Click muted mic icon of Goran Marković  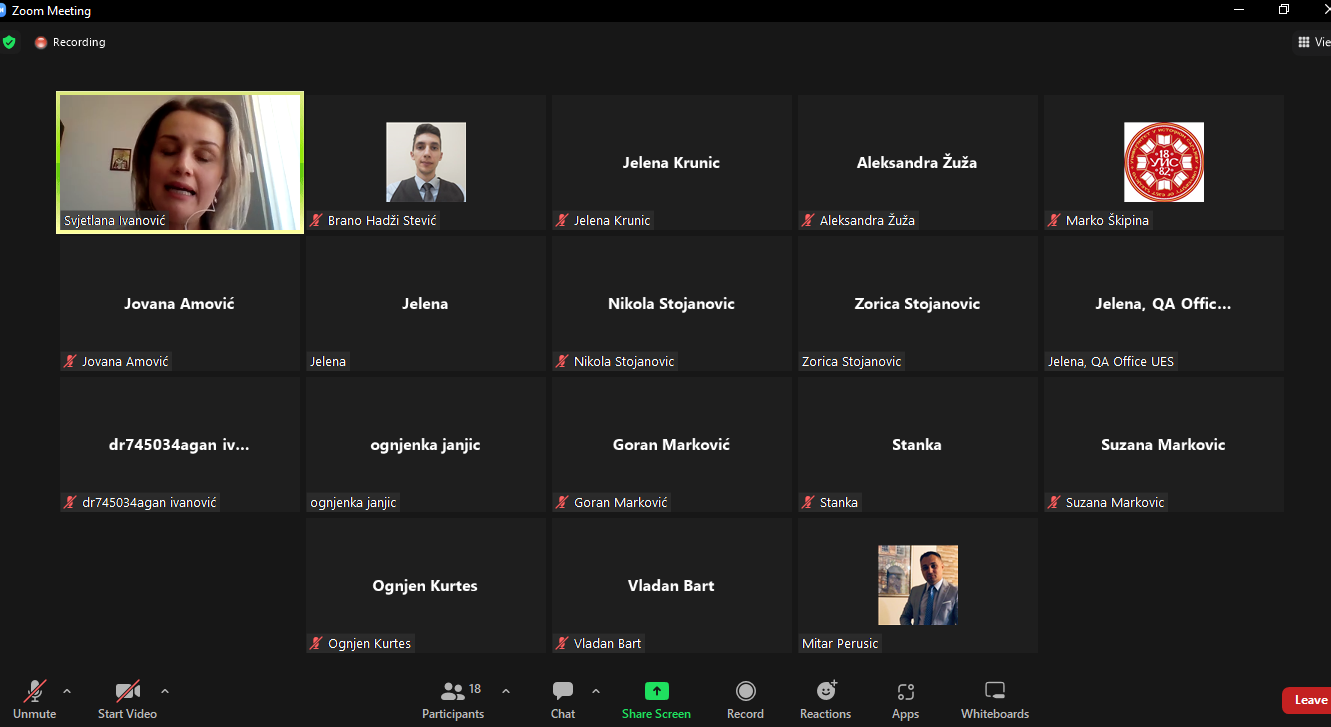562,502
